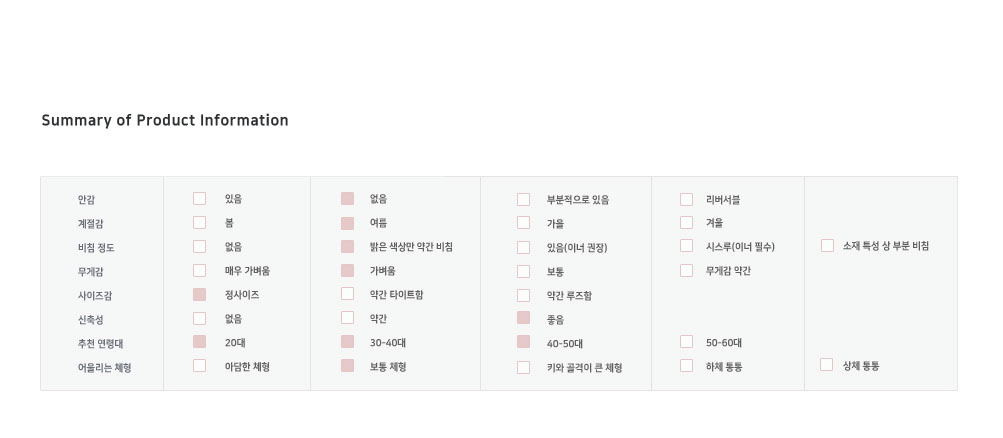Viewport: 1003px width, 438px height.
Task: Check 소재 특성 상 부분 비침 box
Action: [827, 246]
